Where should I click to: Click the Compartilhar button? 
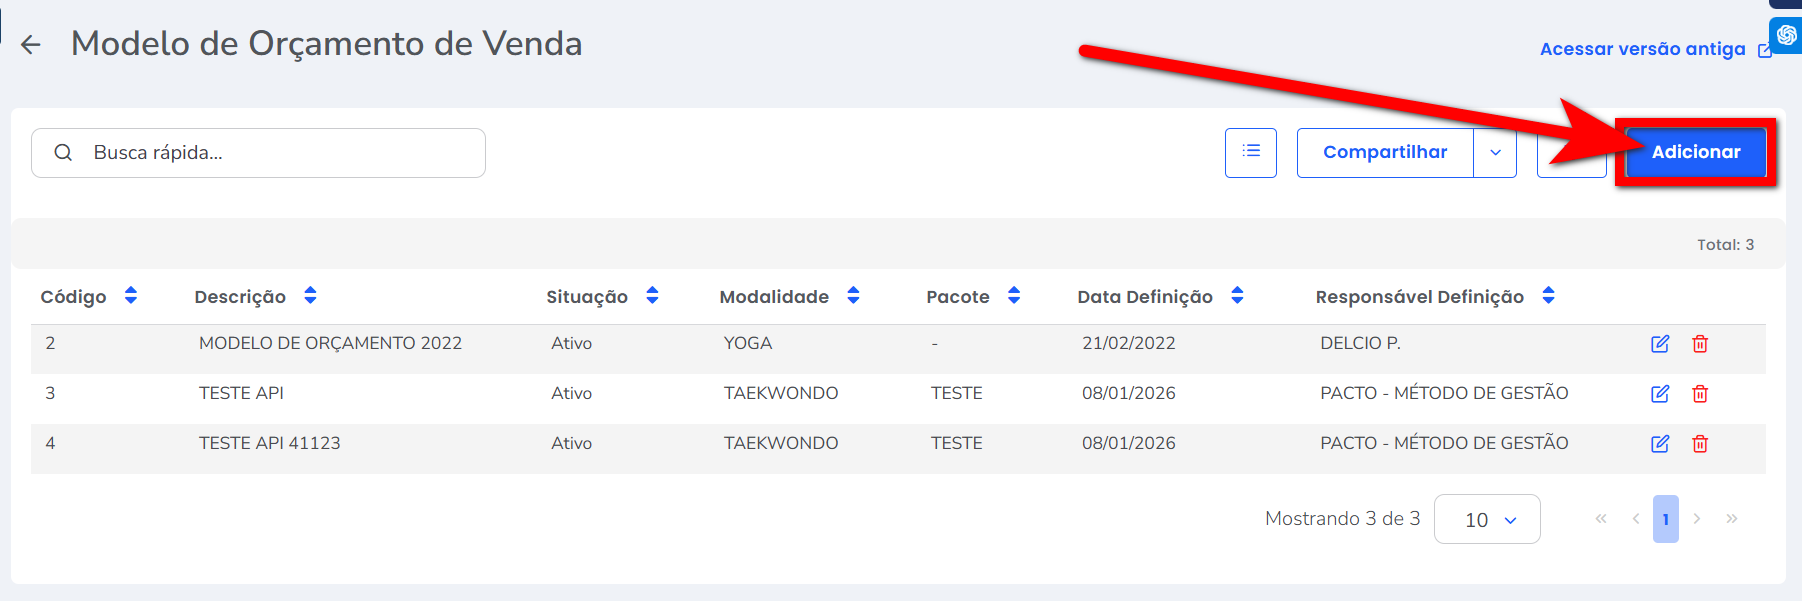(1385, 152)
